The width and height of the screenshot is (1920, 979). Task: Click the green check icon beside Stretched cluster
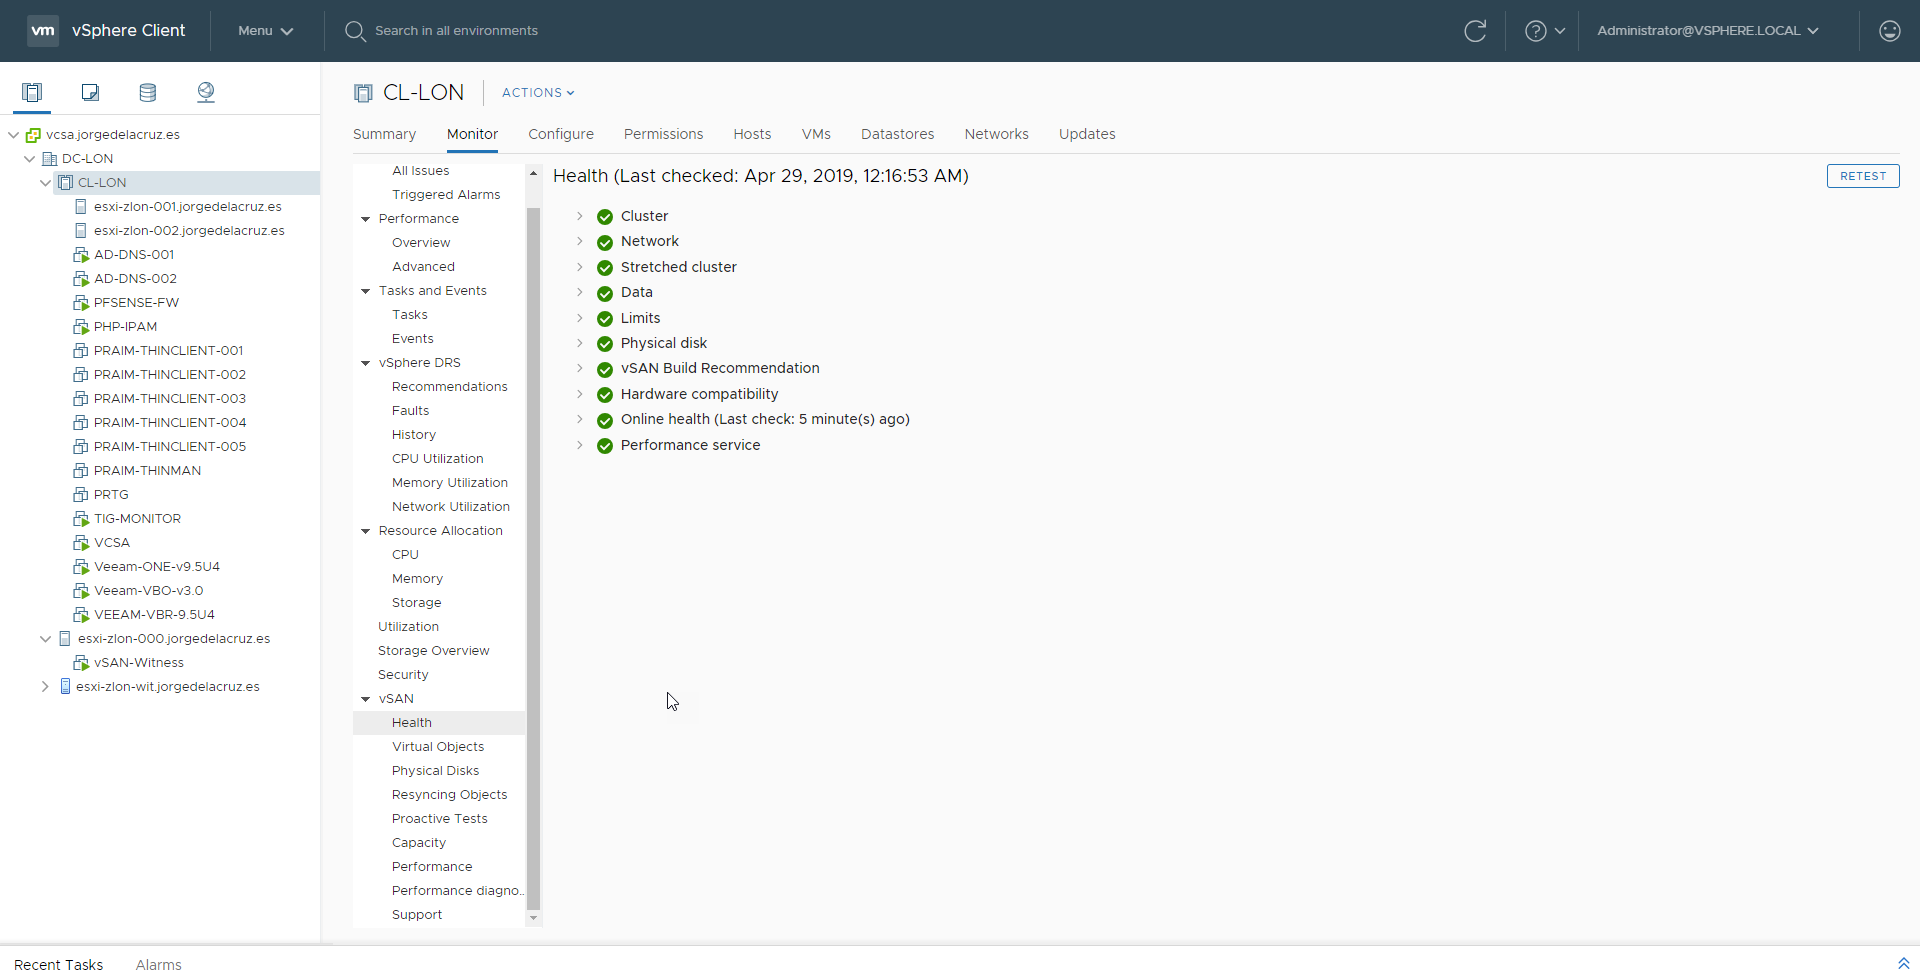coord(605,268)
